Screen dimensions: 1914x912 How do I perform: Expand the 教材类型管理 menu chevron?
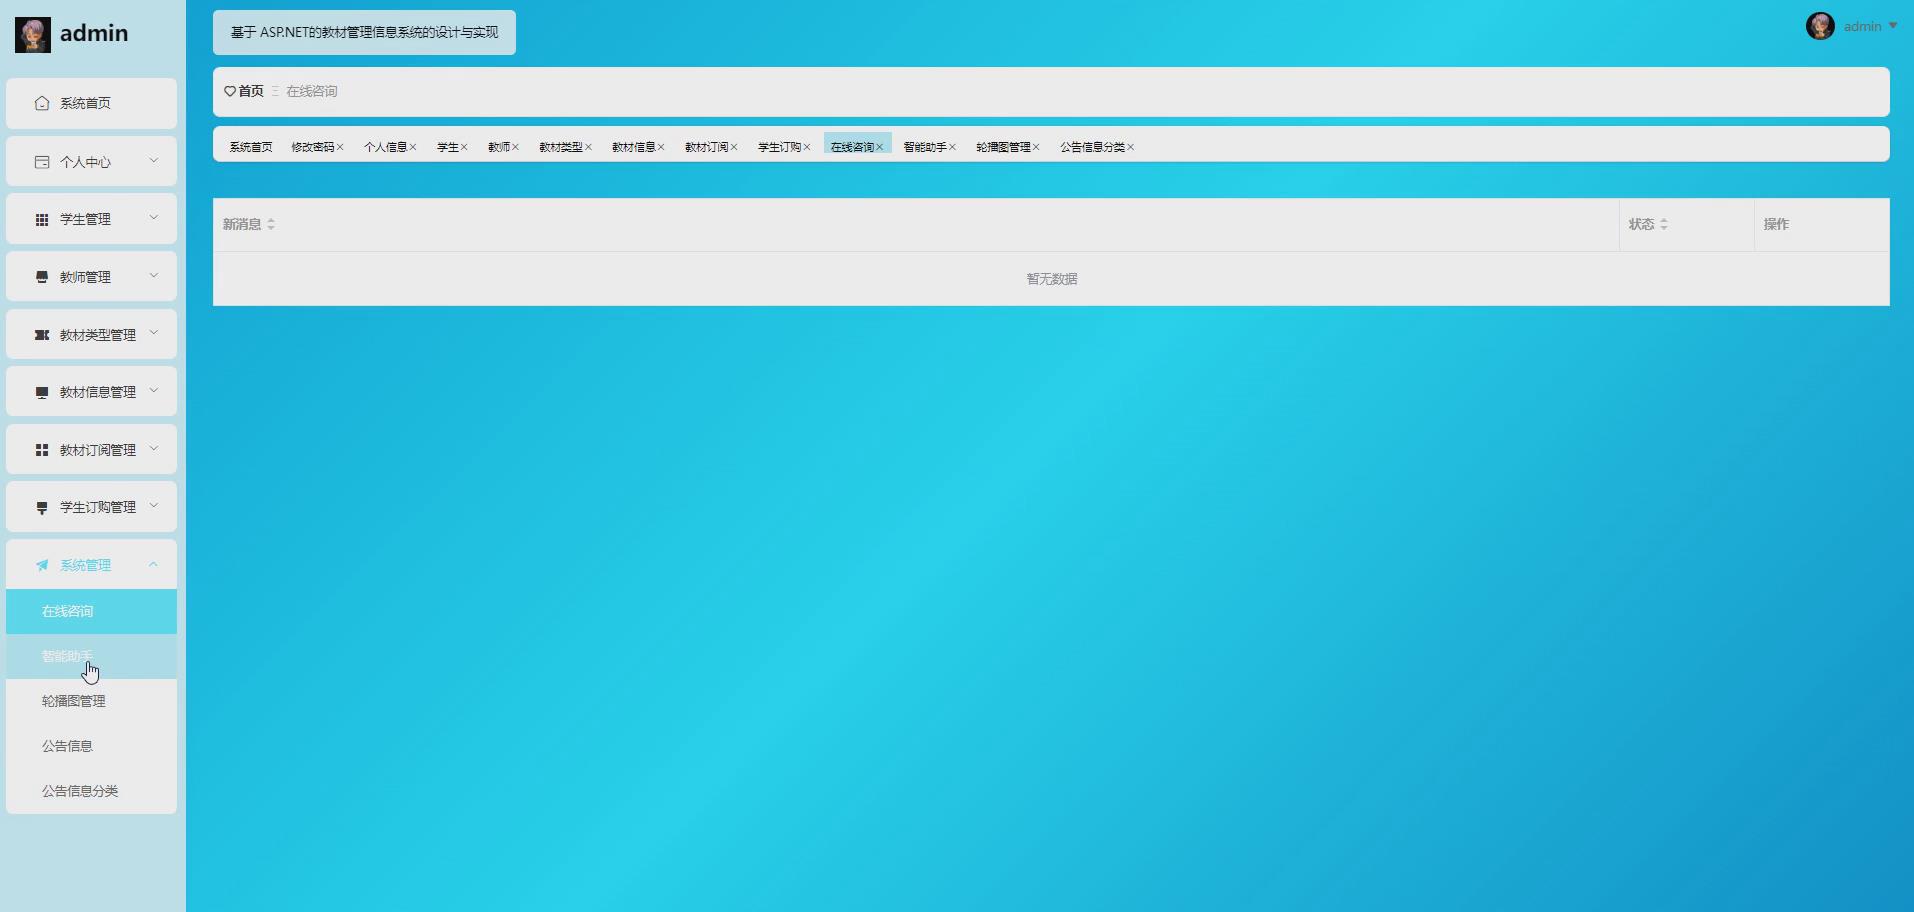154,332
